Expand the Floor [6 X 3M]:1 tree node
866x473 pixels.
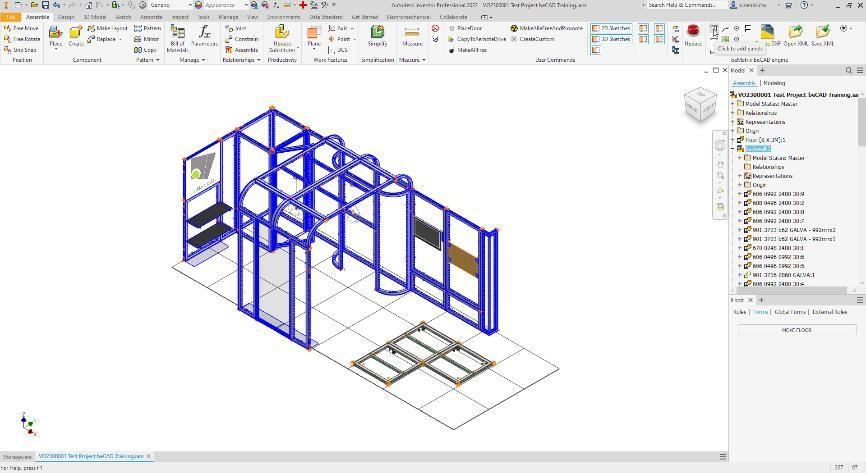pyautogui.click(x=733, y=140)
